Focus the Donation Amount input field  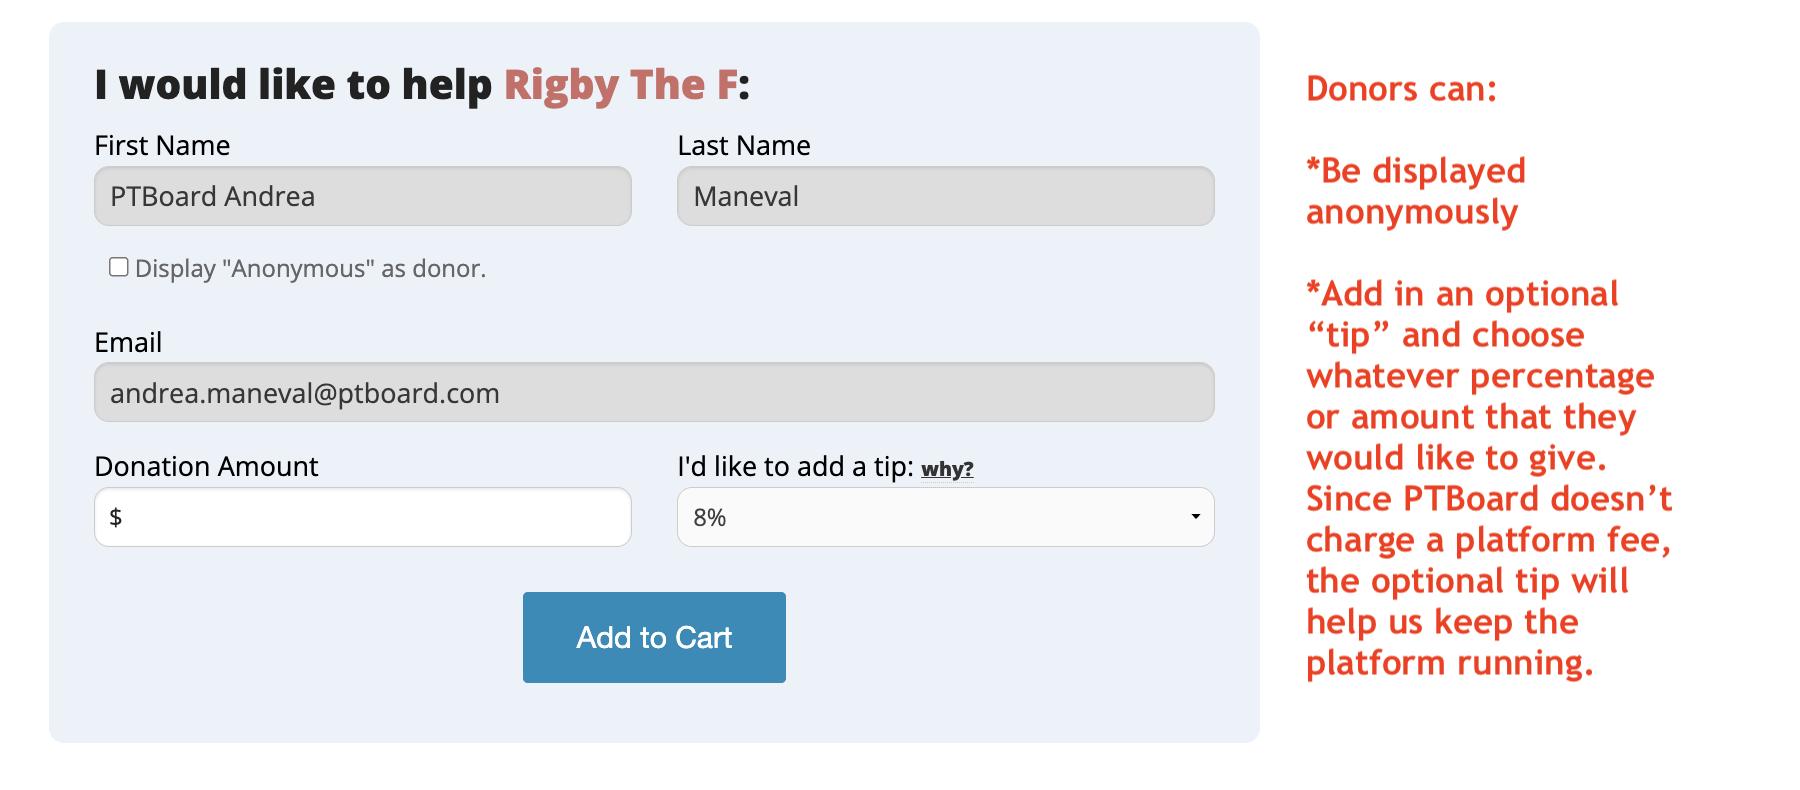[x=362, y=517]
